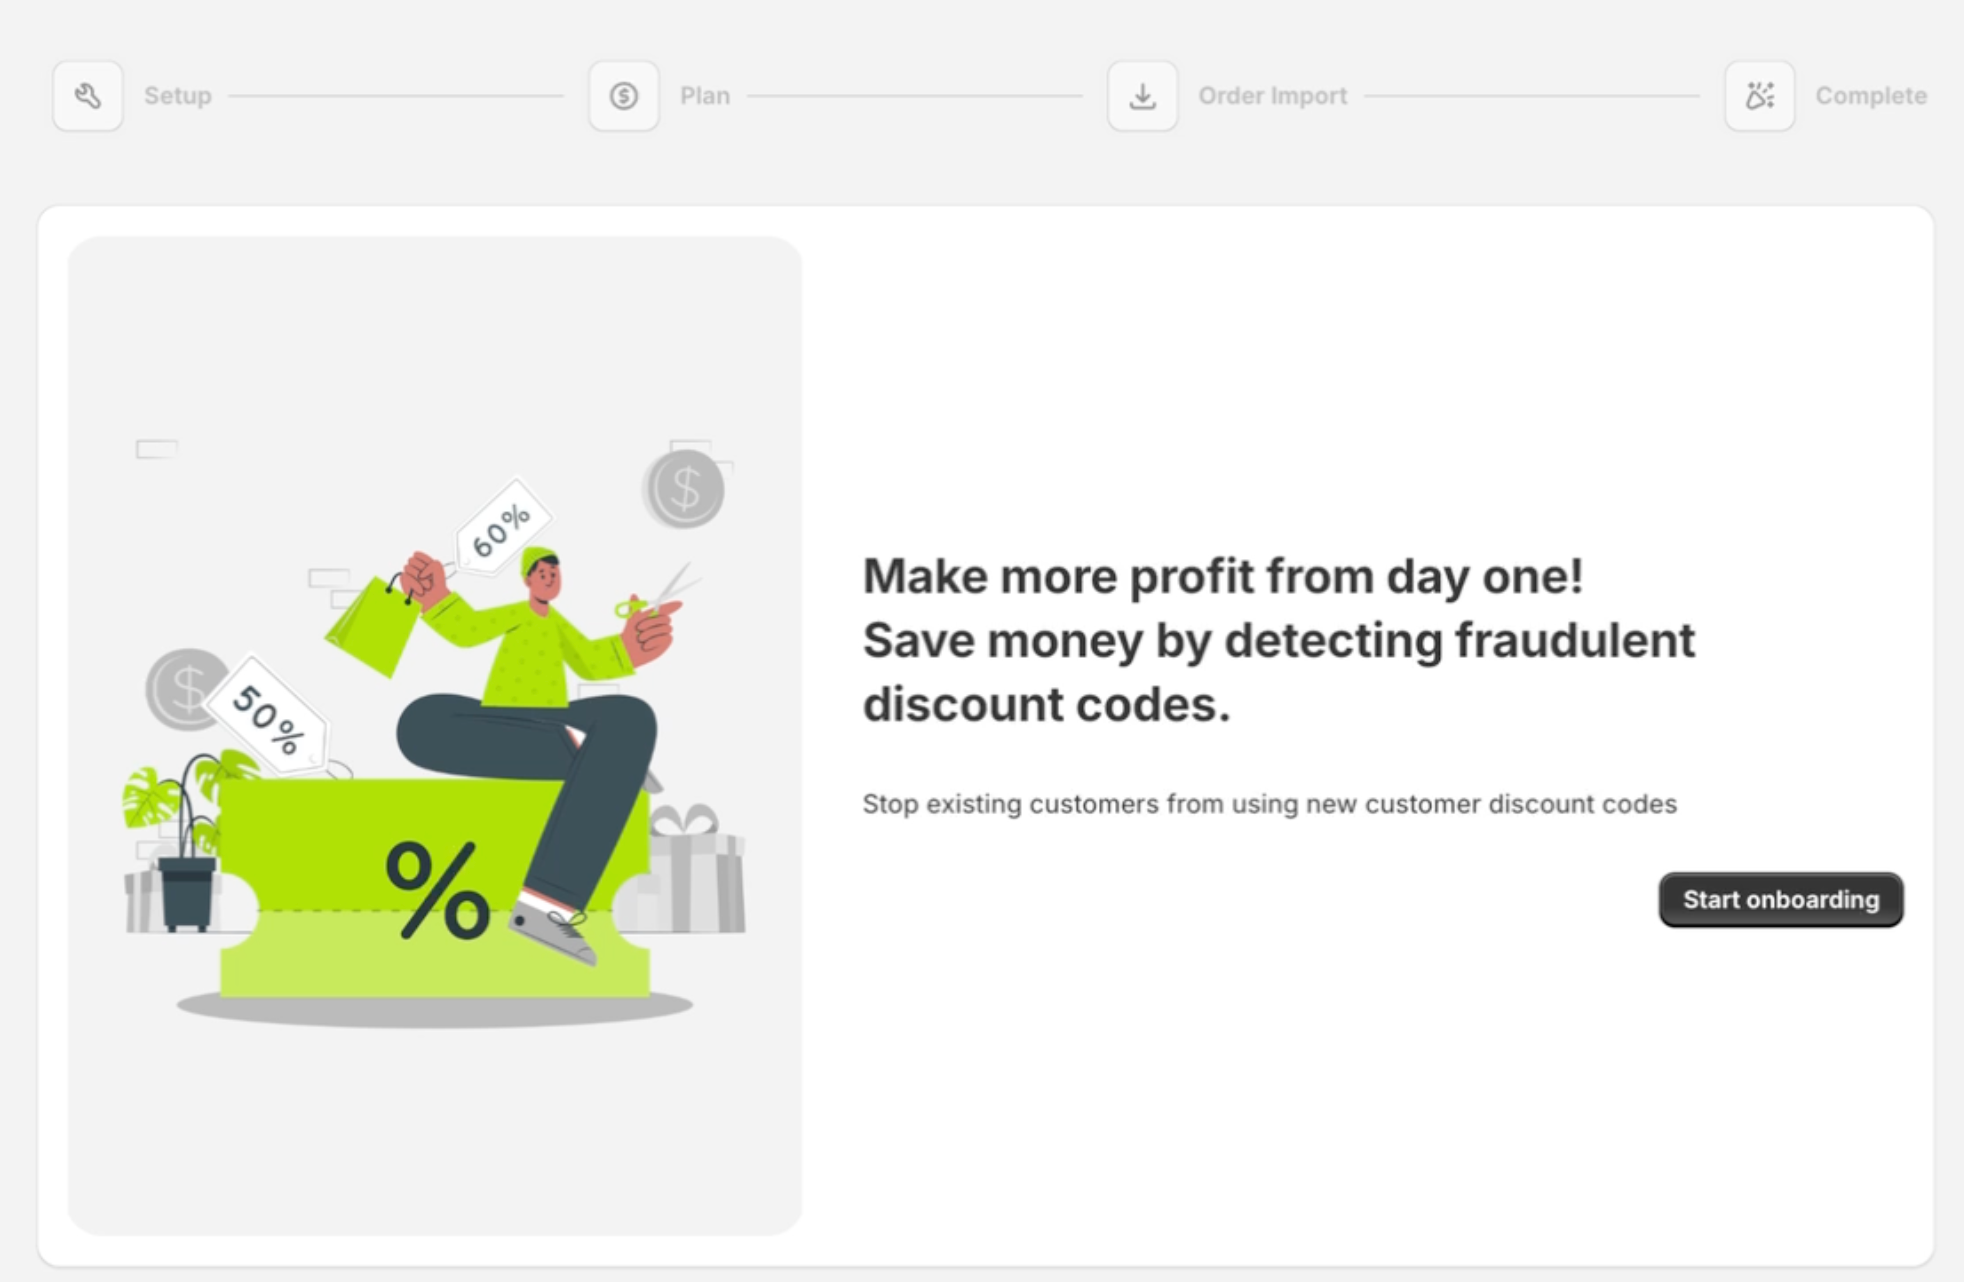Switch to the Plan step label
The image size is (1964, 1282).
(705, 96)
